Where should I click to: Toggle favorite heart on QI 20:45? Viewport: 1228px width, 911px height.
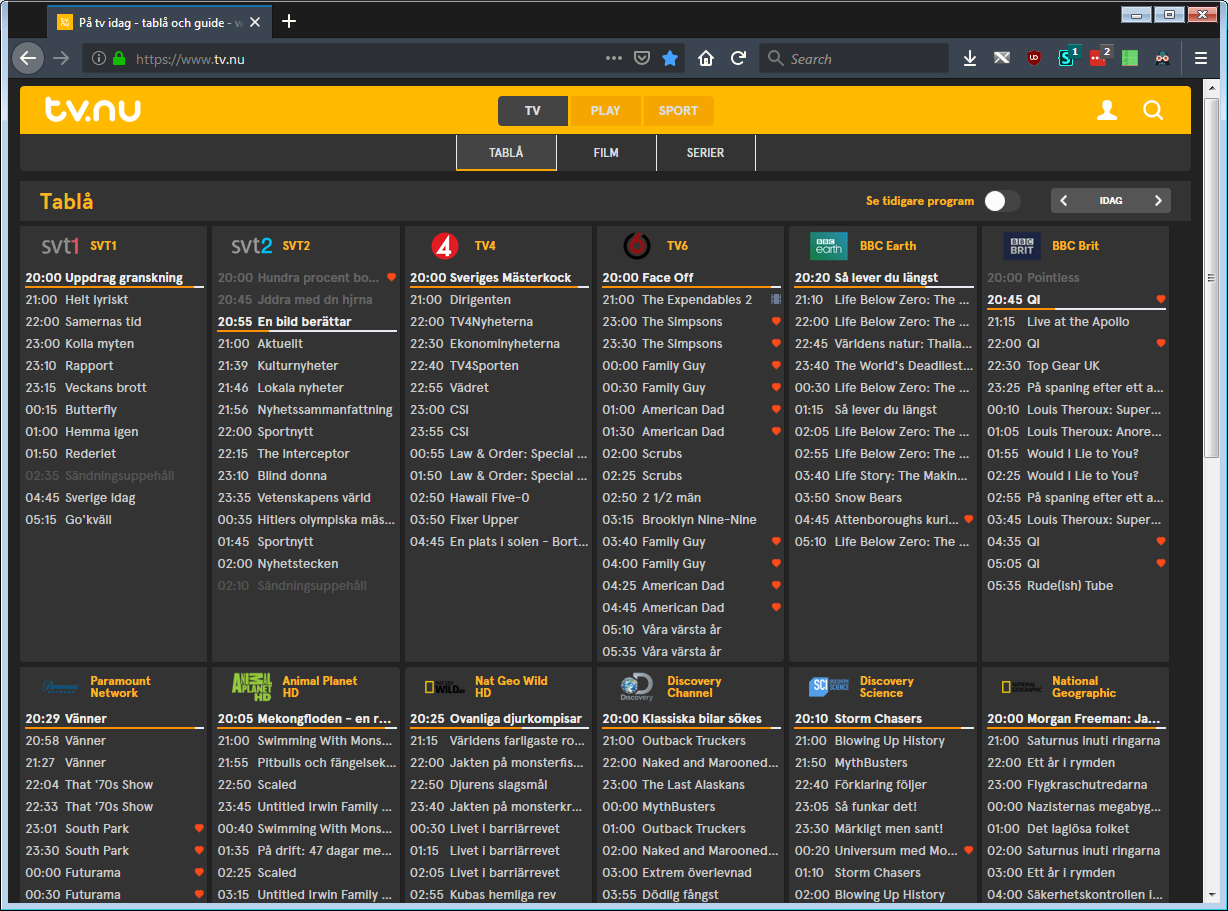point(1161,300)
